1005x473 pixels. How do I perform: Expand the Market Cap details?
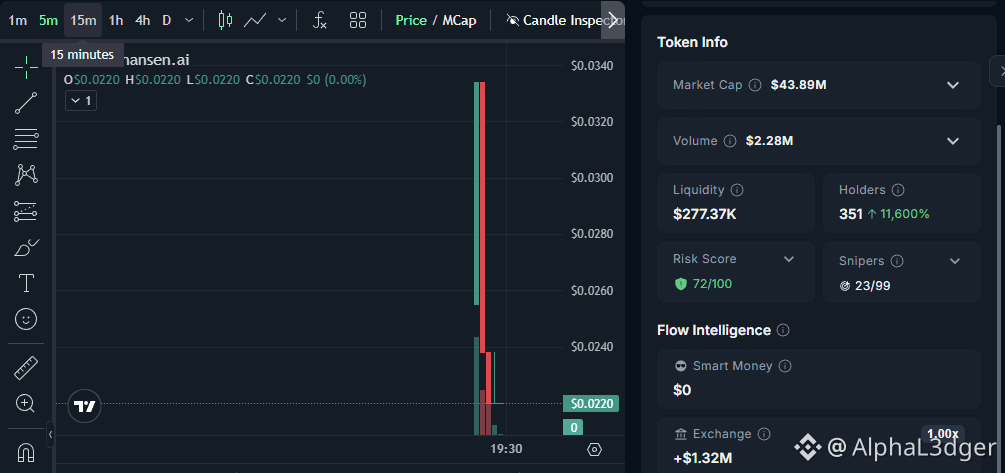(x=952, y=85)
